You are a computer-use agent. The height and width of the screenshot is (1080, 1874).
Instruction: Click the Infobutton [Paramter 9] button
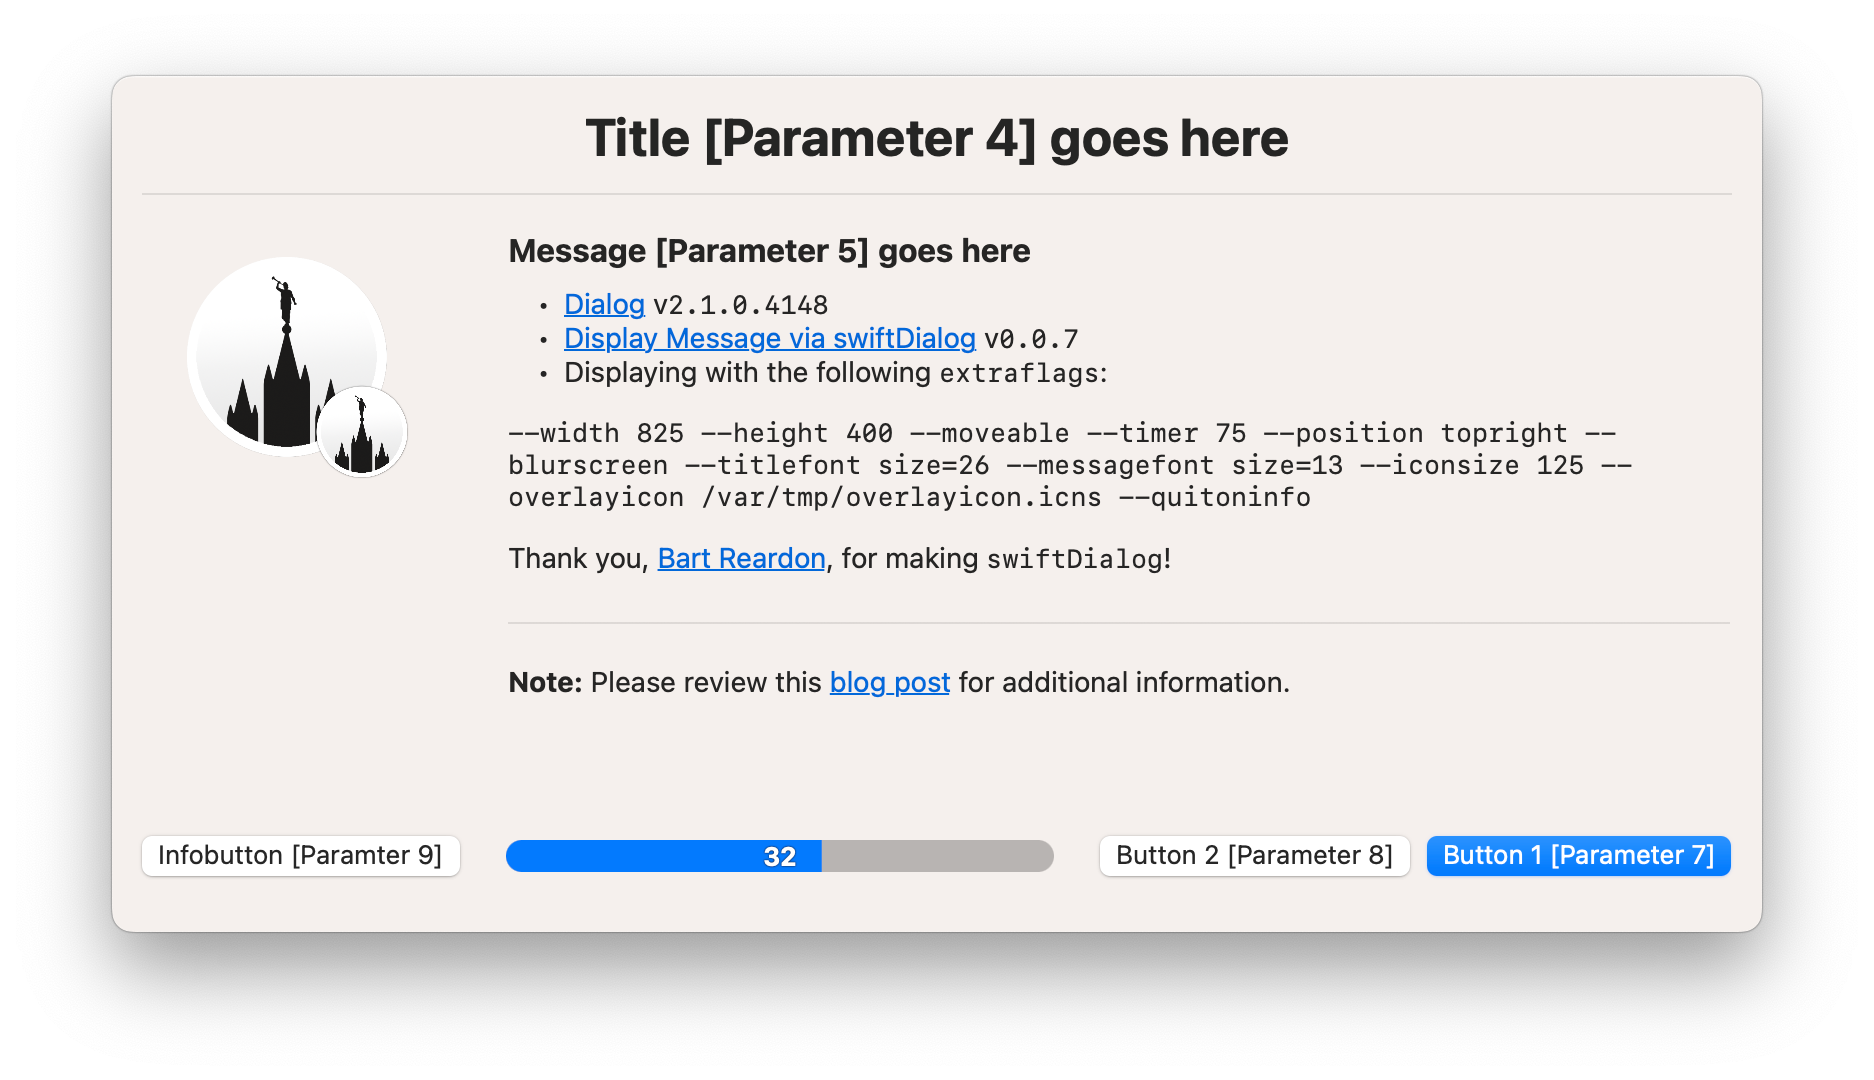[300, 856]
